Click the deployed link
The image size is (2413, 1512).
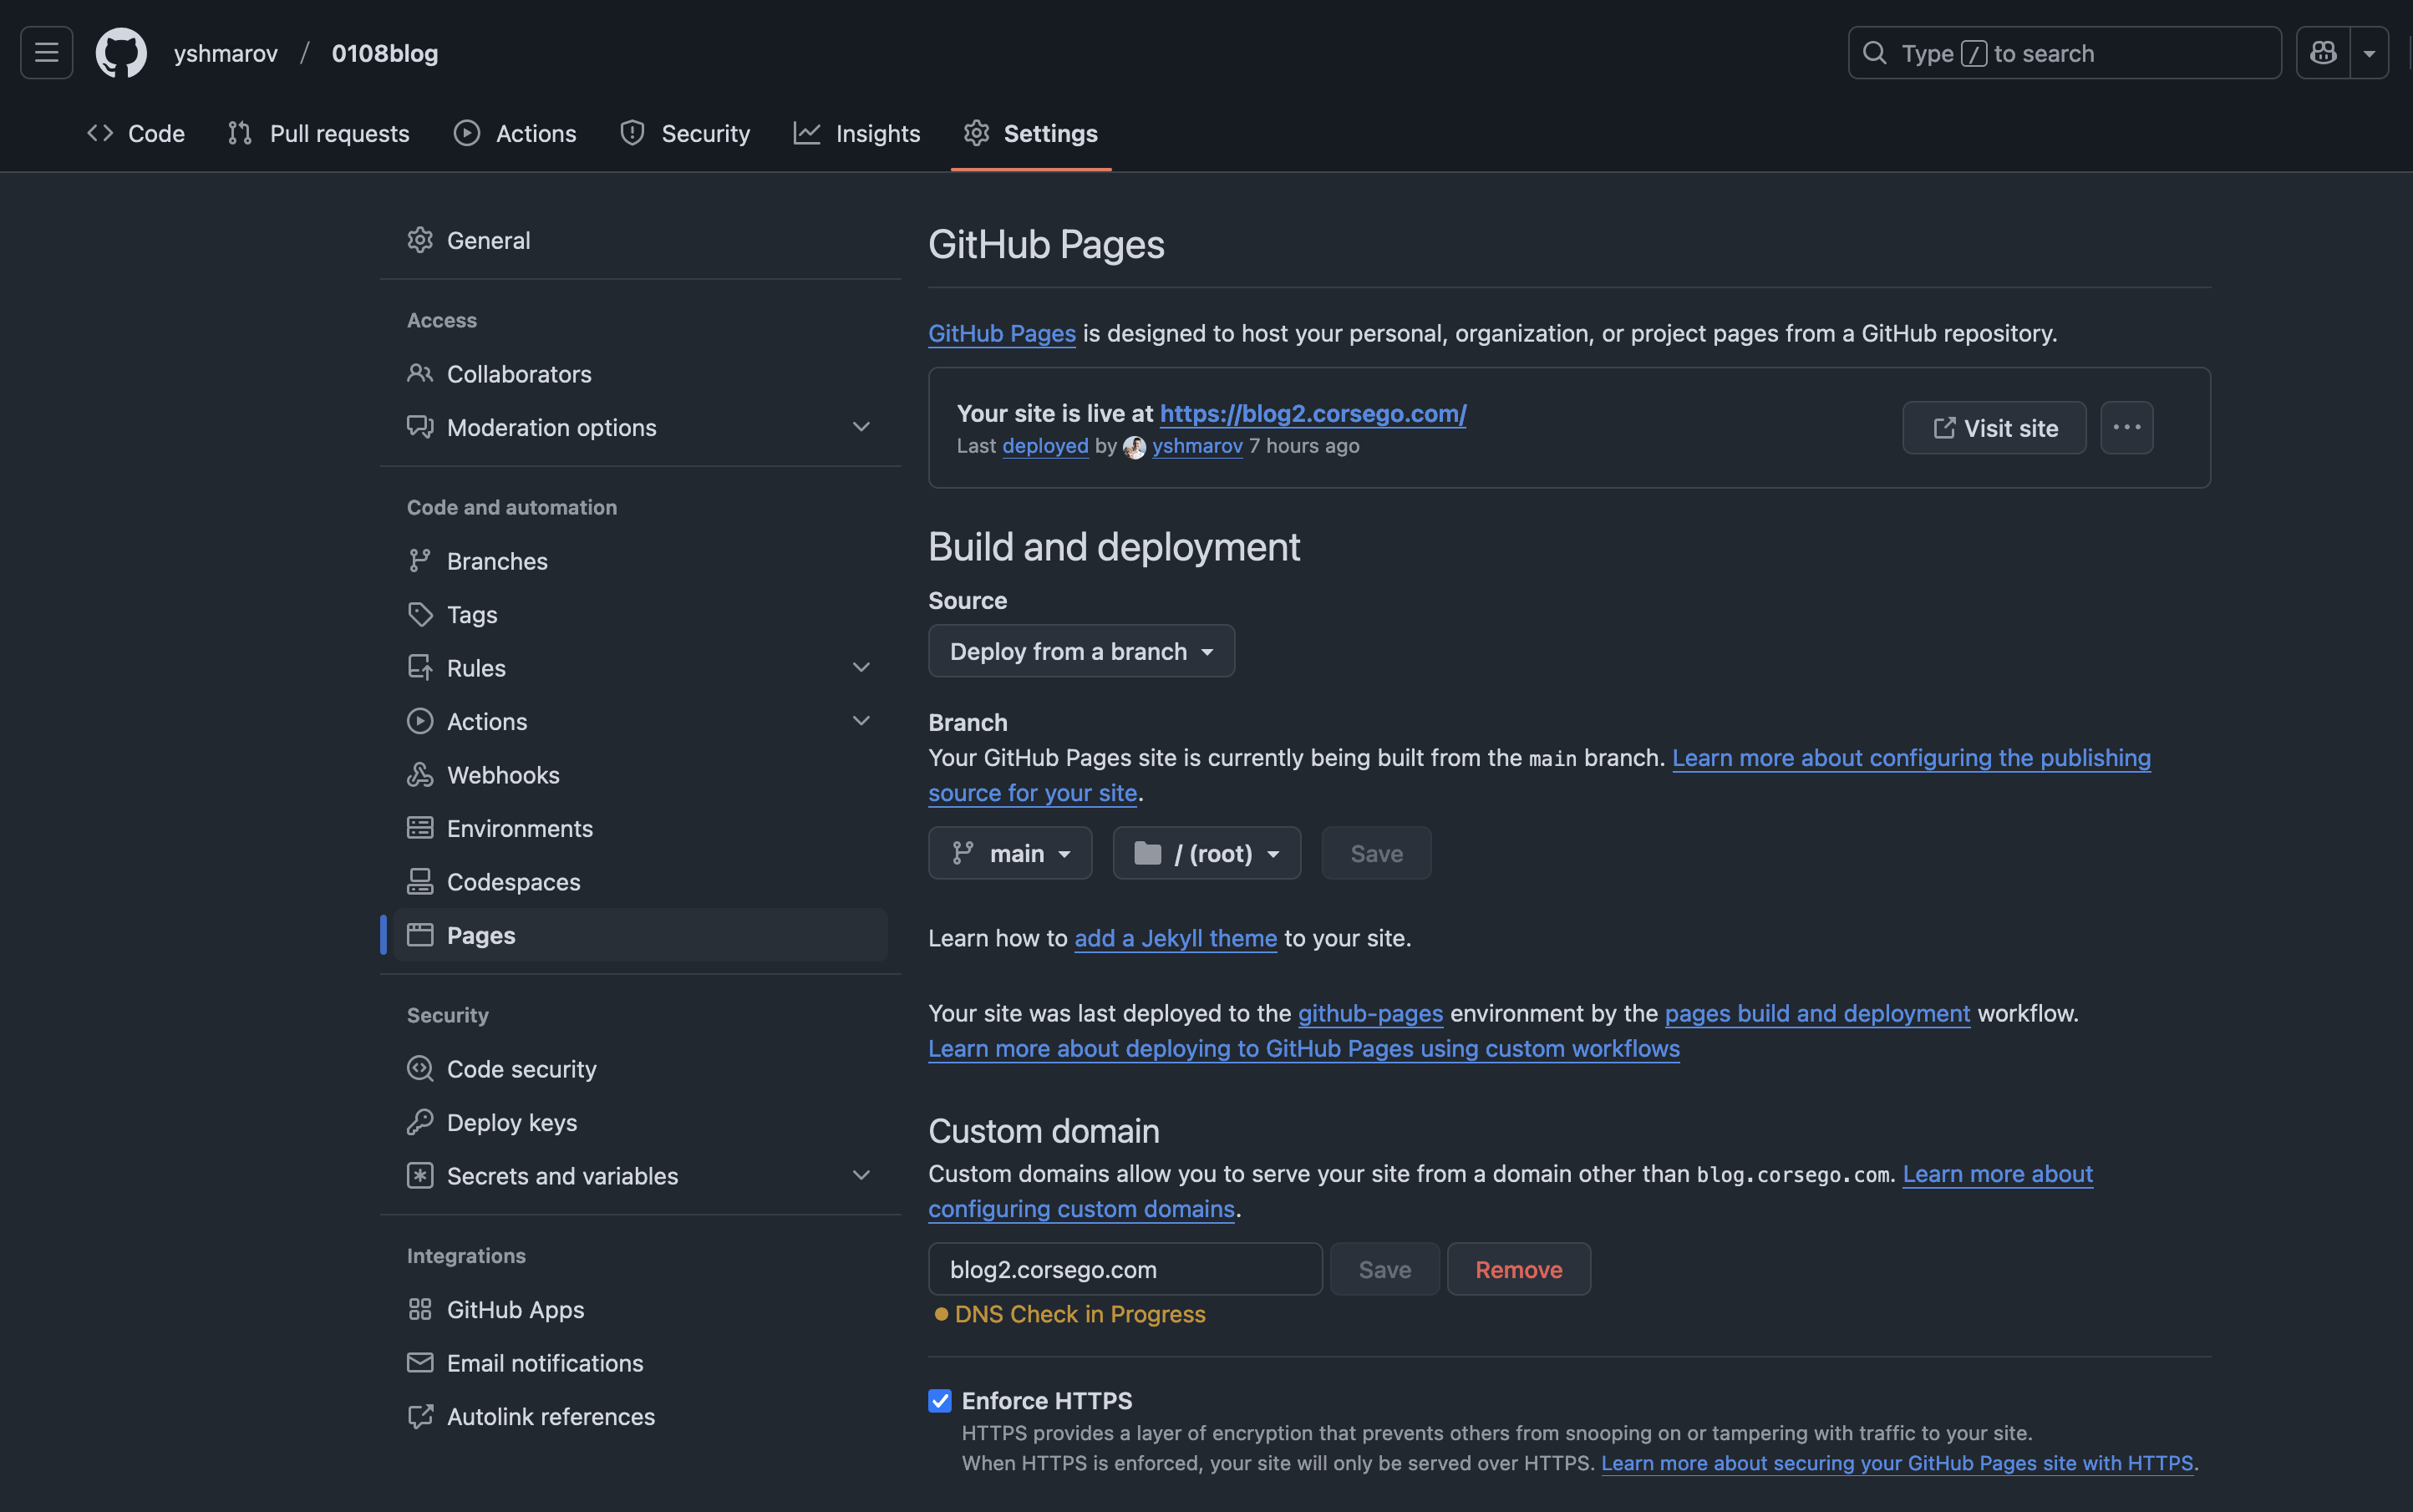[1045, 446]
